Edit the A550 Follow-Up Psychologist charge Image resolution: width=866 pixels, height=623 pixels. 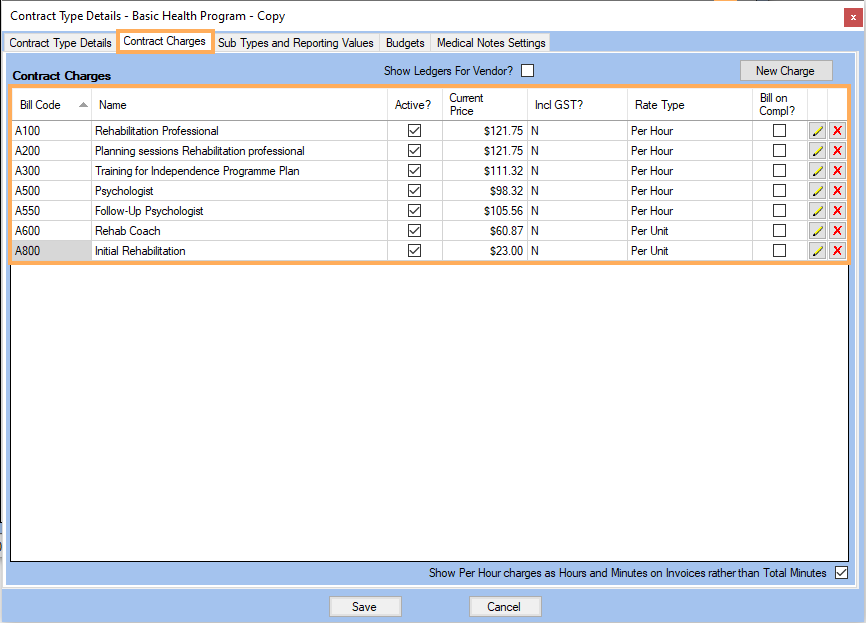click(817, 210)
